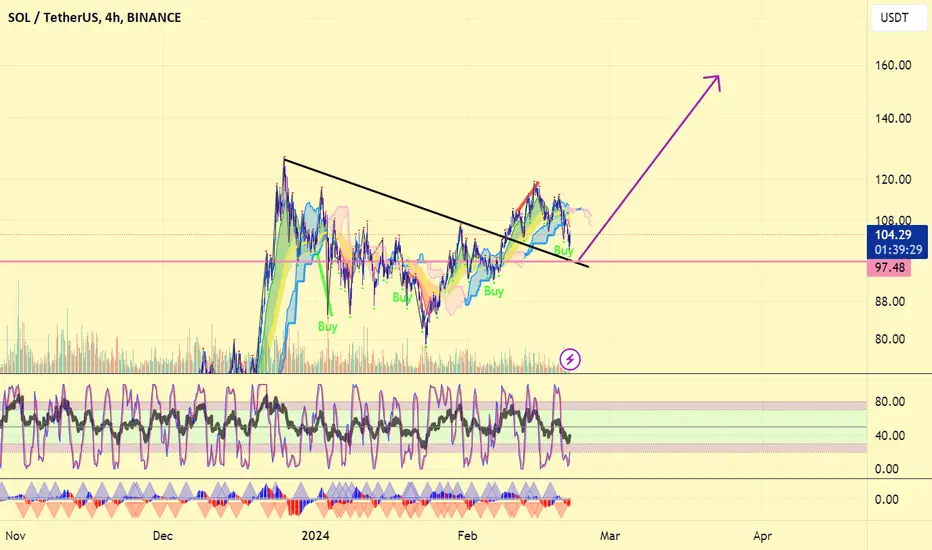Screen dimensions: 932x550
Task: Click the 2024 label on the time axis
Action: pyautogui.click(x=315, y=536)
